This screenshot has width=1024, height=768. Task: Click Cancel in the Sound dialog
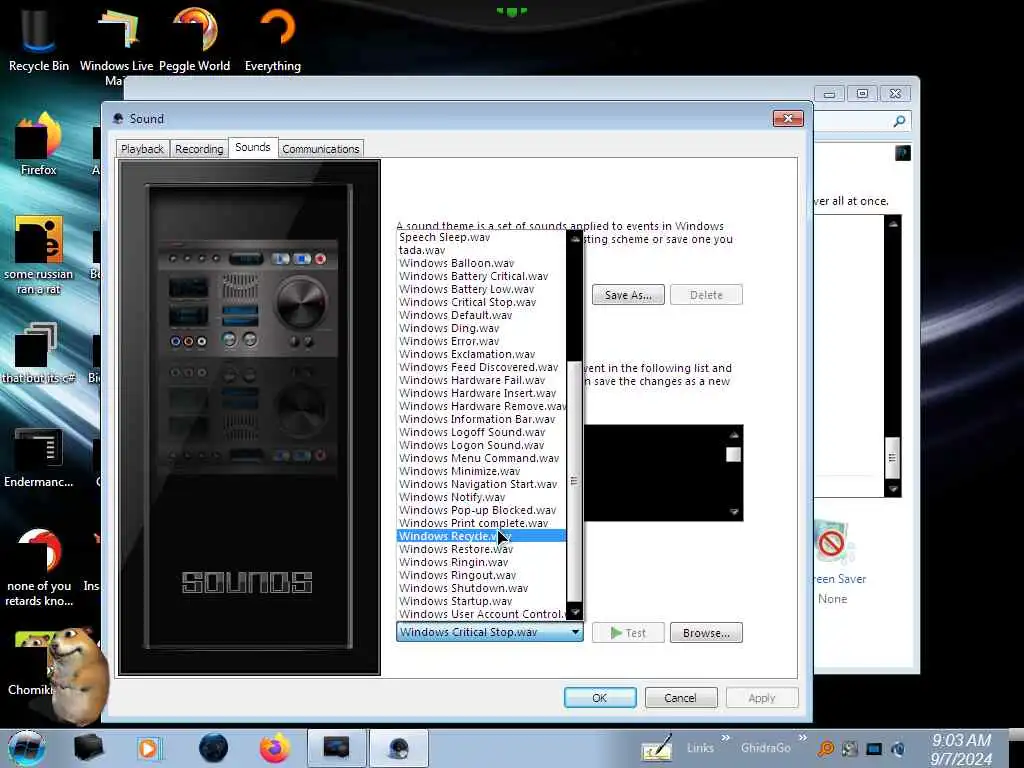681,697
